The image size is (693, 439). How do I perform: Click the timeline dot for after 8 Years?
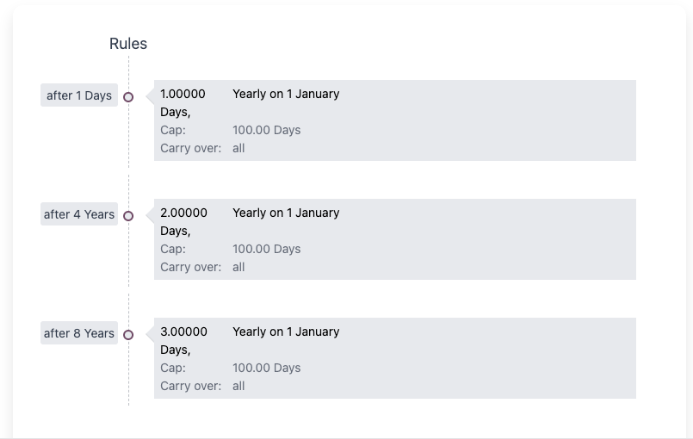pos(128,334)
